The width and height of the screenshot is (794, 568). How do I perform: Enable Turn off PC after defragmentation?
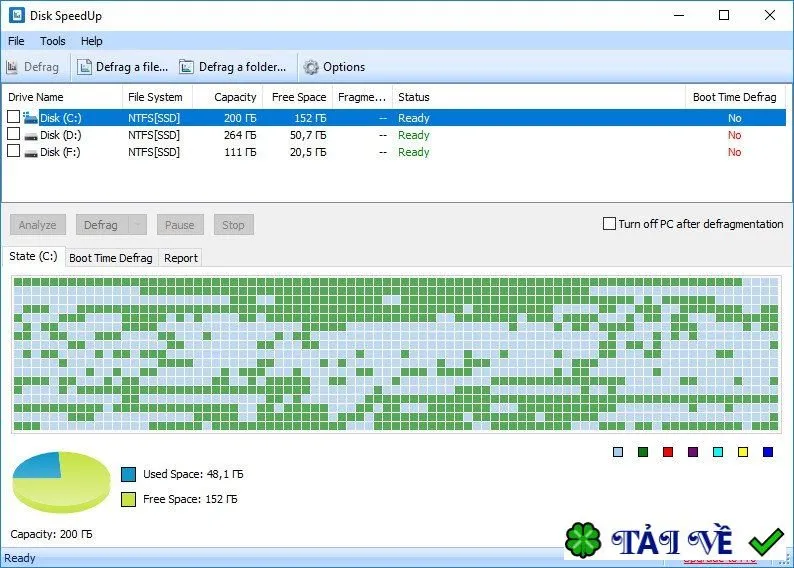pos(609,224)
